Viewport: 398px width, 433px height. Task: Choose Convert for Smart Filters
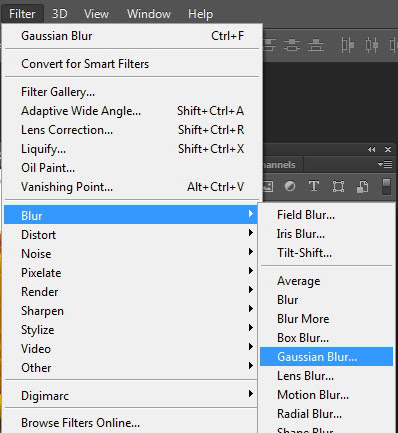(x=132, y=64)
